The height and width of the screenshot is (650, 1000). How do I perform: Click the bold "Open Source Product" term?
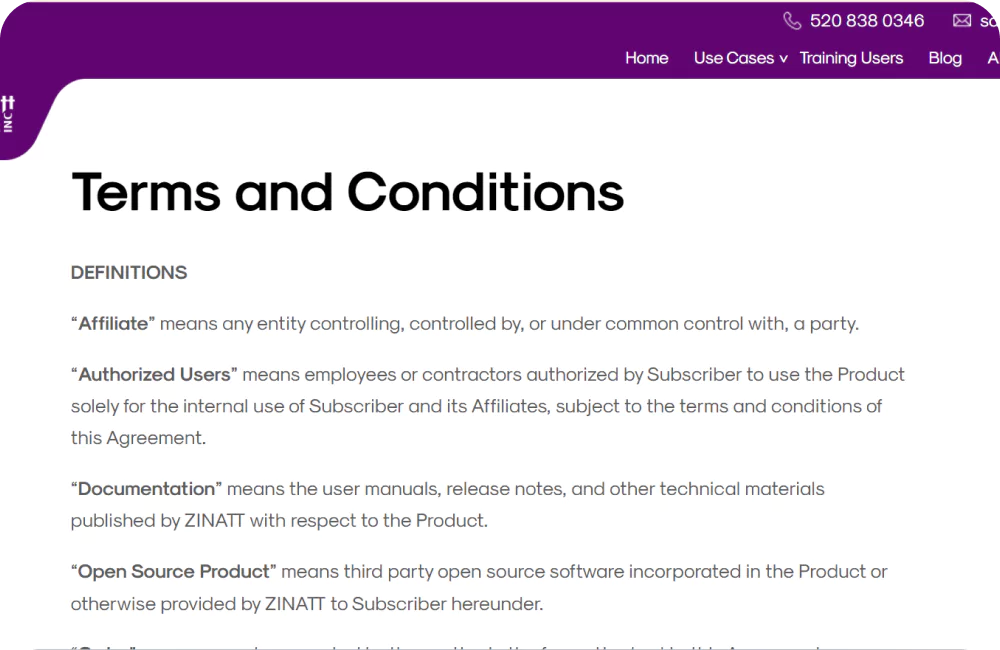coord(173,572)
